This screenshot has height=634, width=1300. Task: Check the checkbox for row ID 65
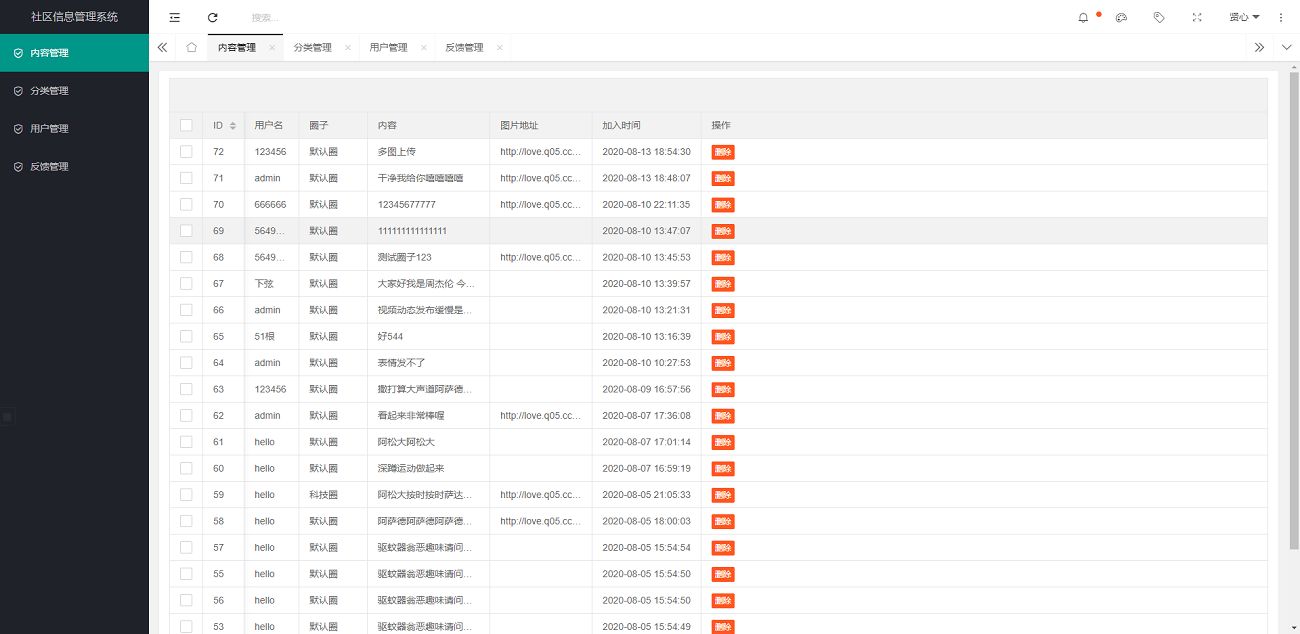[186, 336]
